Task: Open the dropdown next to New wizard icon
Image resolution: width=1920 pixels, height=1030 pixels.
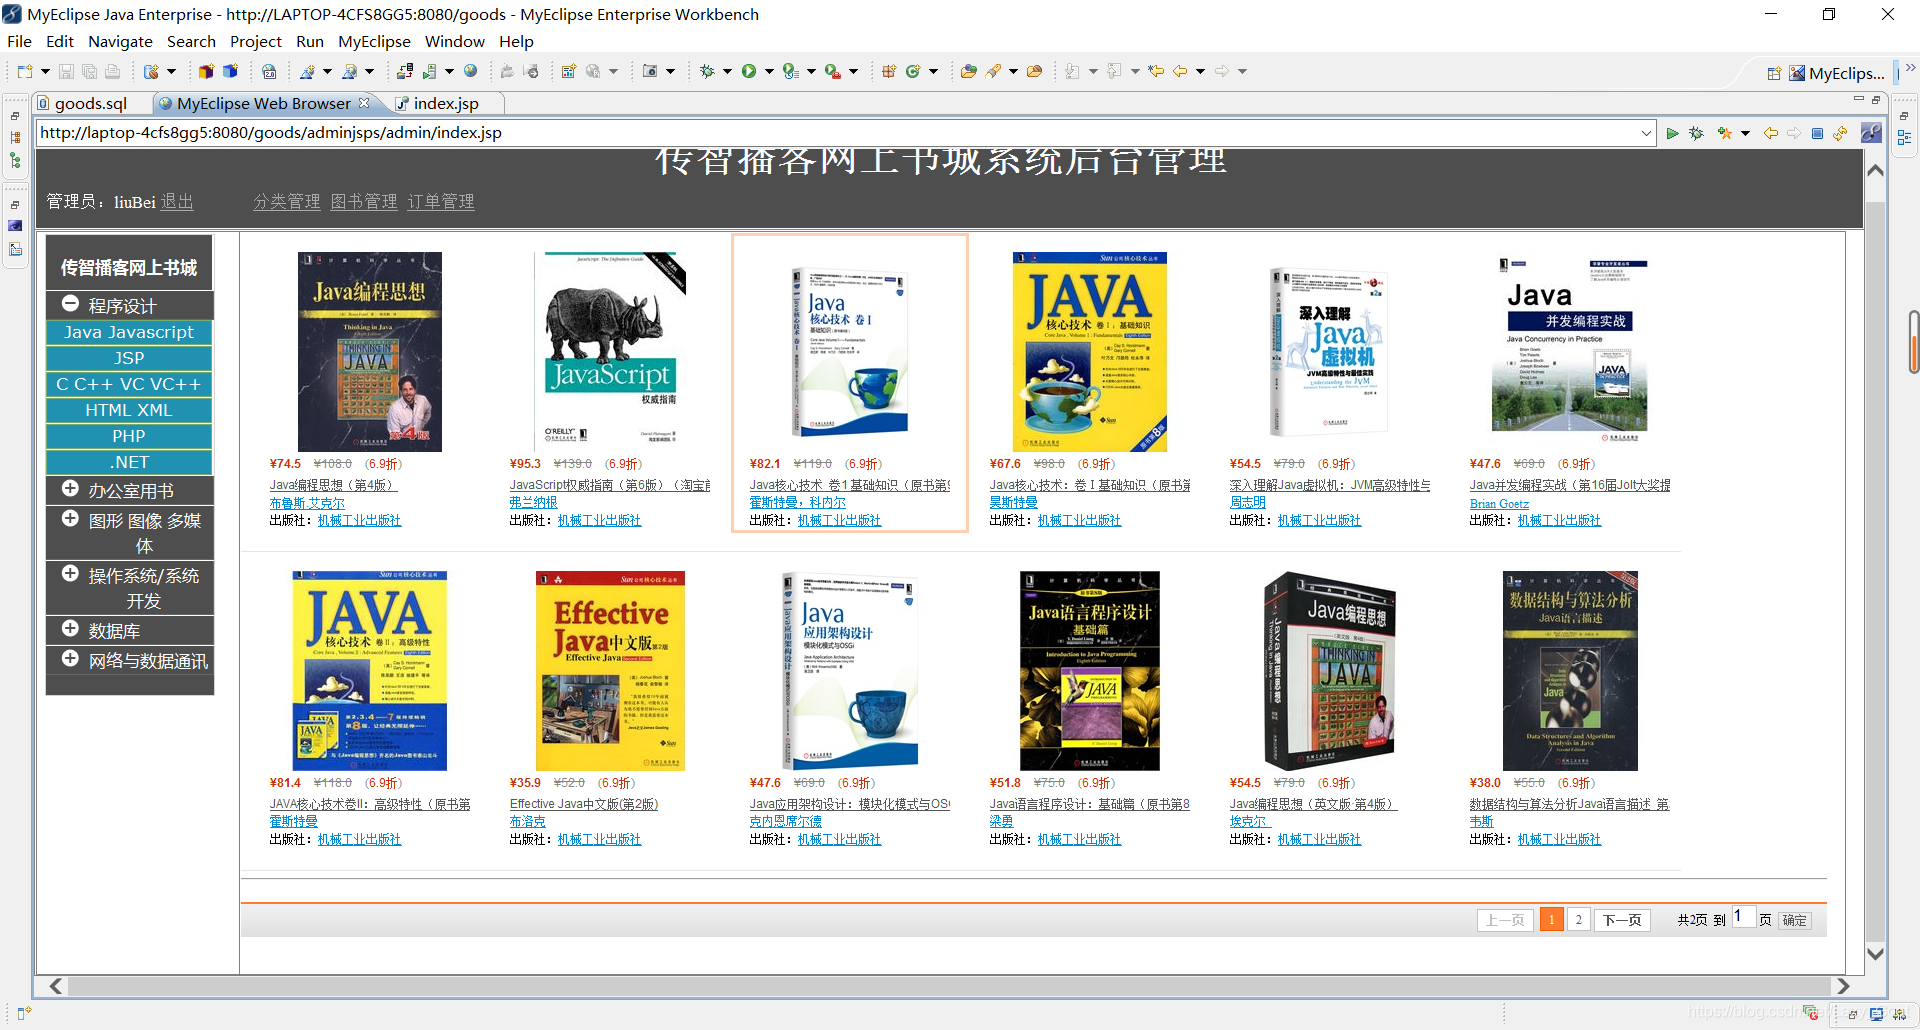Action: pyautogui.click(x=45, y=71)
